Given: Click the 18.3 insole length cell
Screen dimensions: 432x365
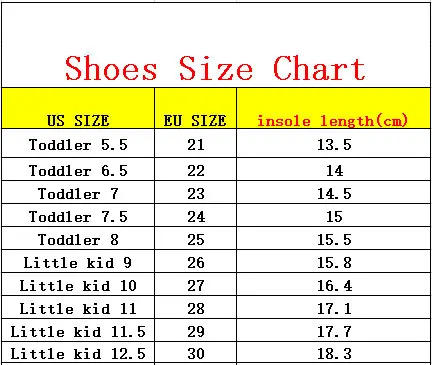Looking at the screenshot, I should click(334, 353).
